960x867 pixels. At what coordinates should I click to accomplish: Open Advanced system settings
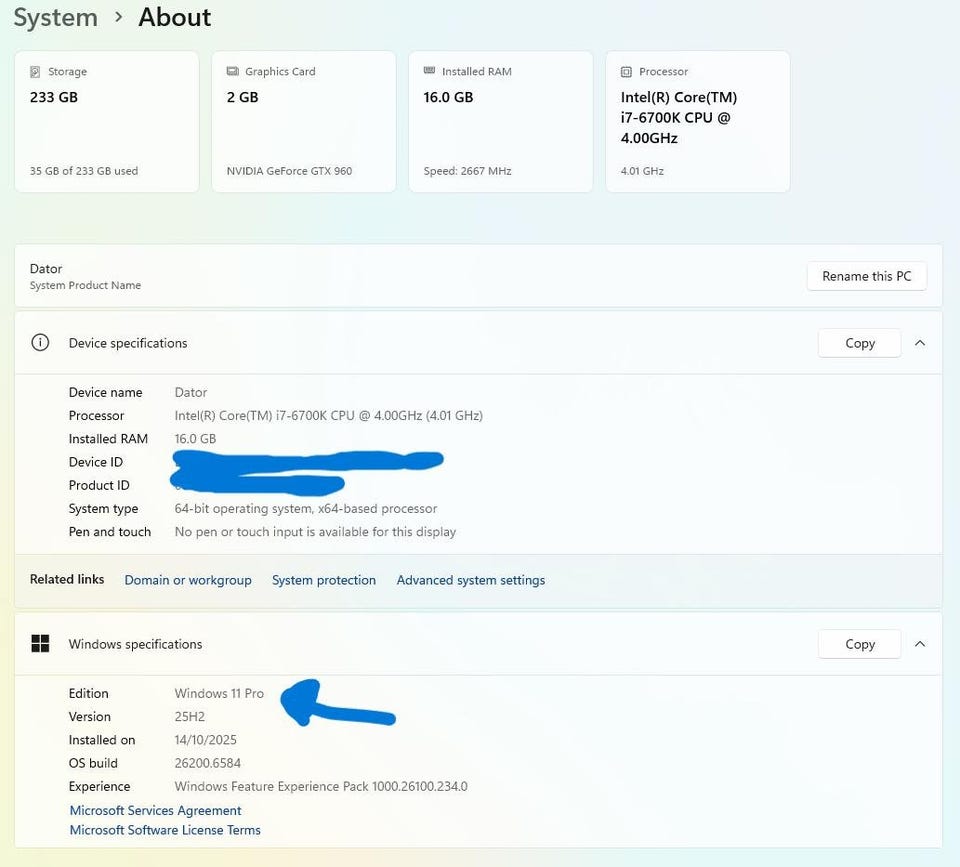(x=471, y=580)
